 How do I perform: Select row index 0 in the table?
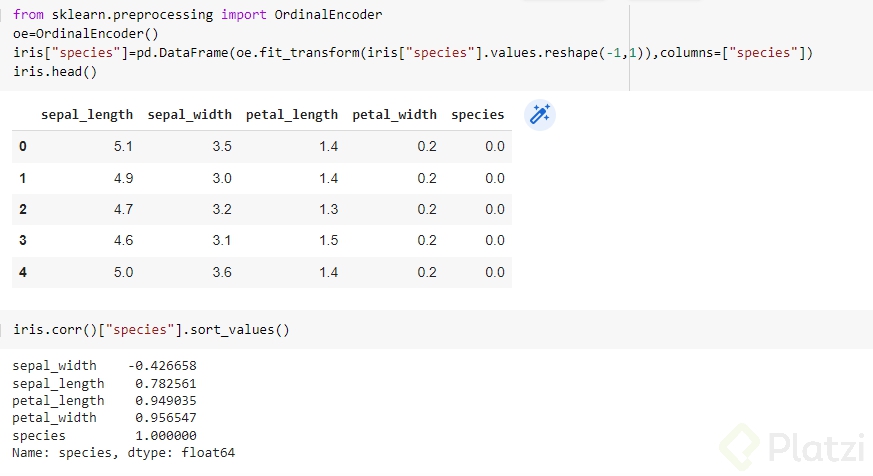pos(23,146)
